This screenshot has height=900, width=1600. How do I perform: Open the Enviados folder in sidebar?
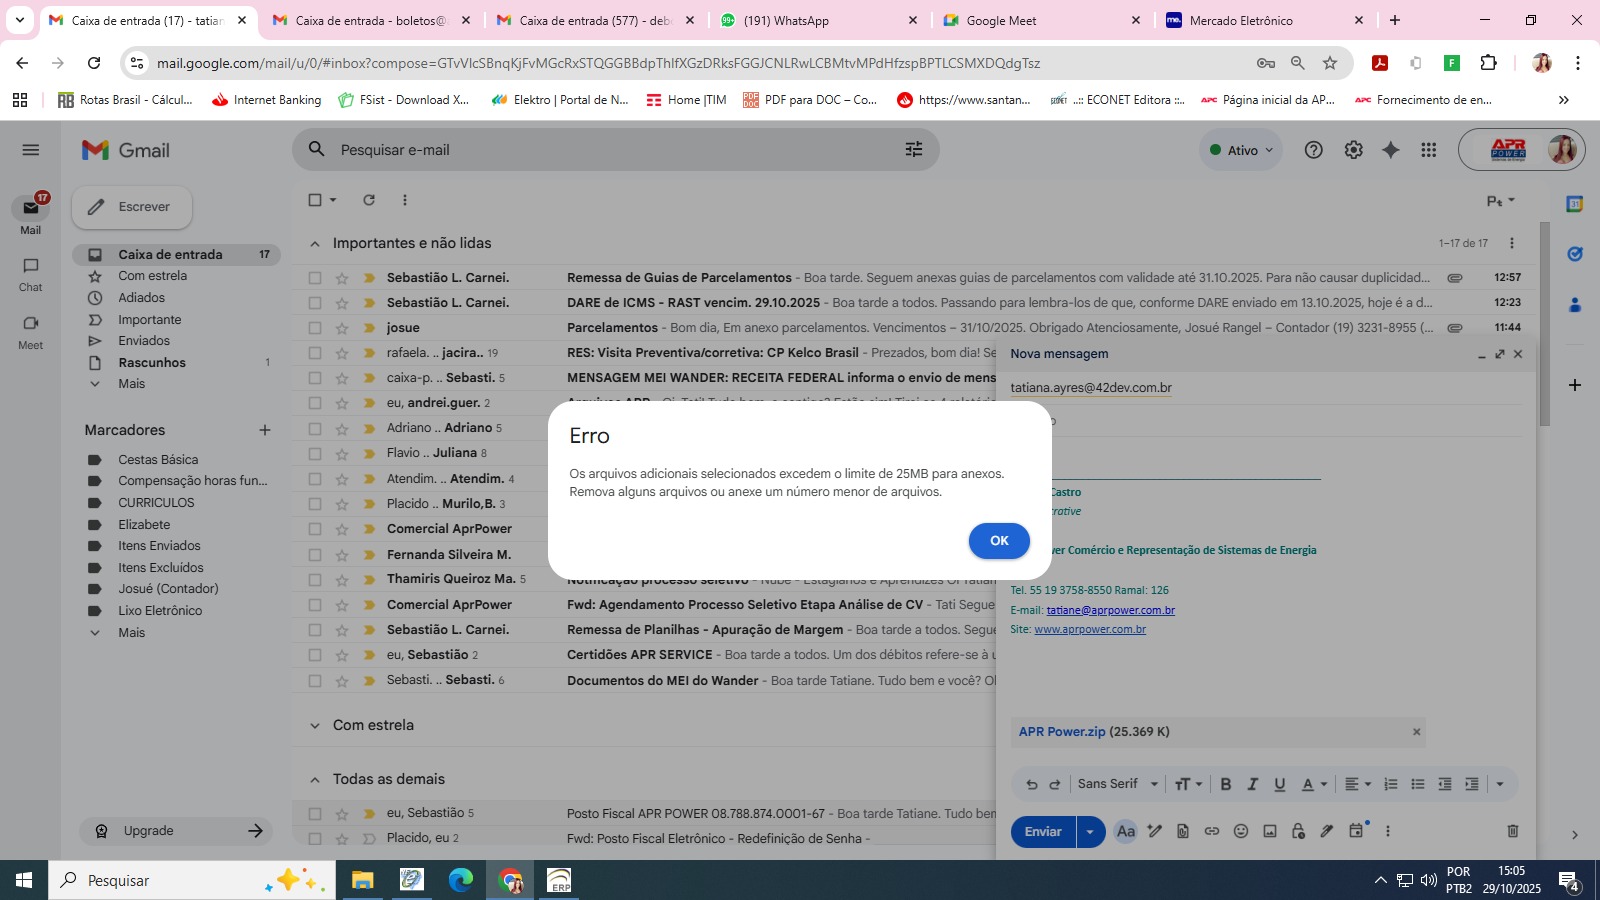pyautogui.click(x=144, y=341)
